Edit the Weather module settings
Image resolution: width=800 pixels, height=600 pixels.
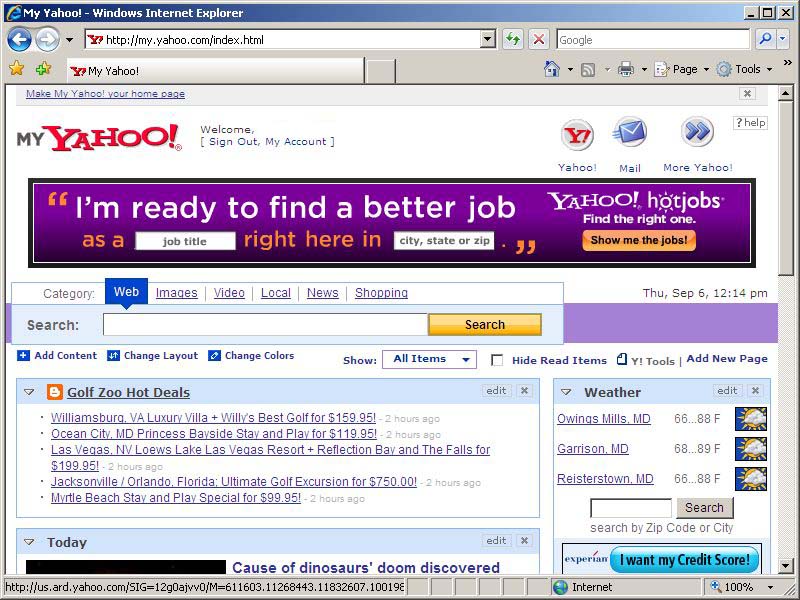tap(727, 391)
